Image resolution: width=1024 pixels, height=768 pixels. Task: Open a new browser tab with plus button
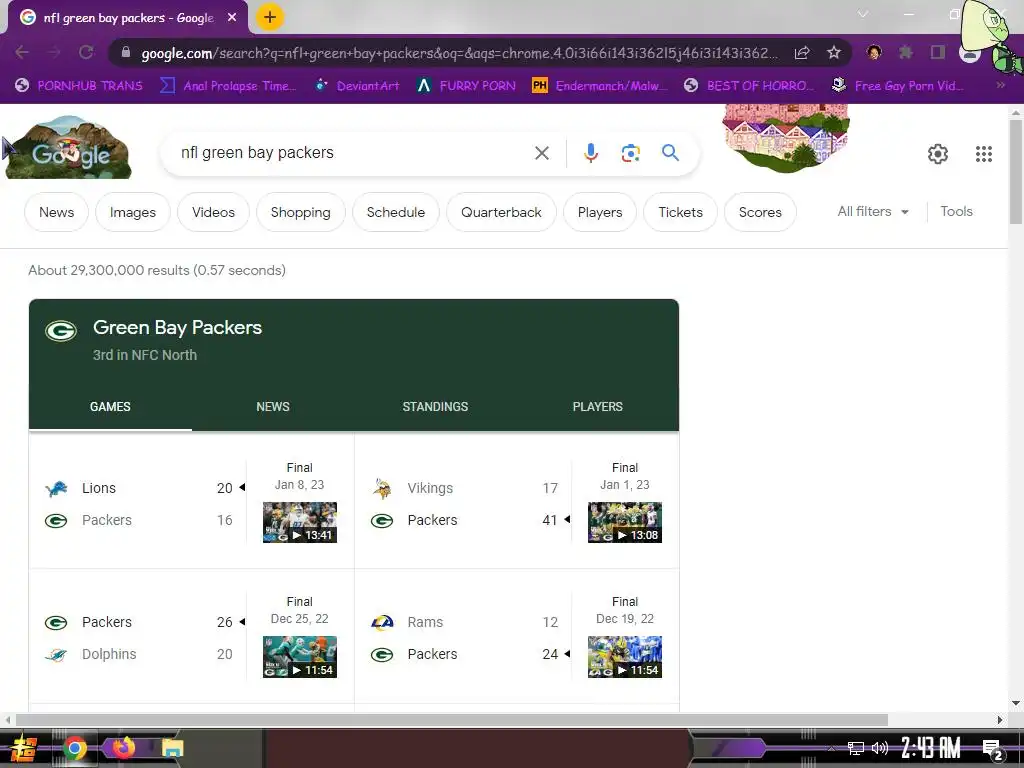(270, 17)
